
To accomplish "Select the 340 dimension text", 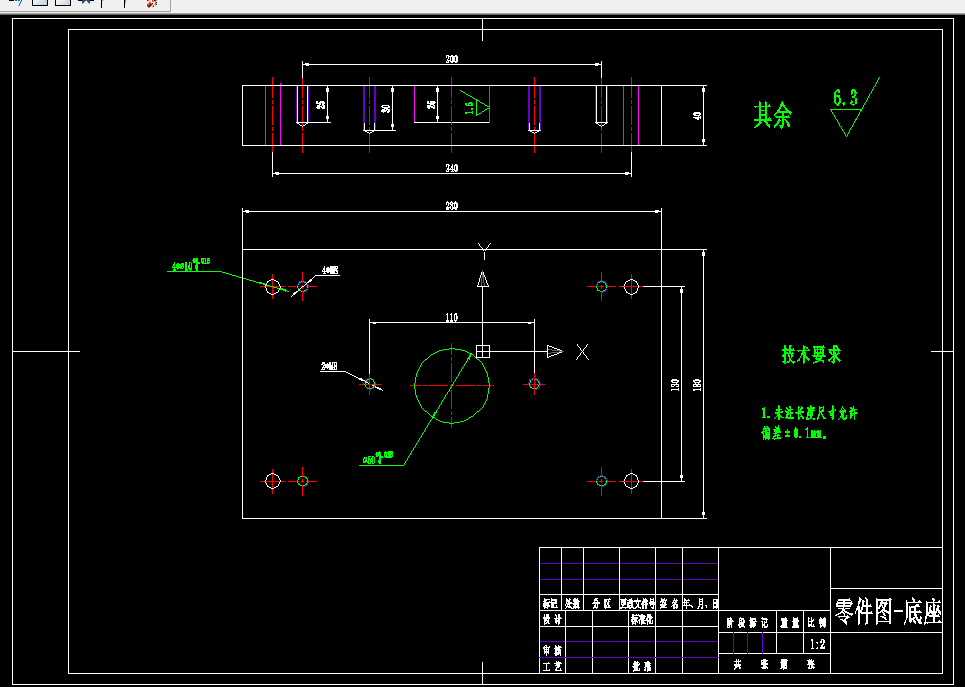I will (452, 169).
